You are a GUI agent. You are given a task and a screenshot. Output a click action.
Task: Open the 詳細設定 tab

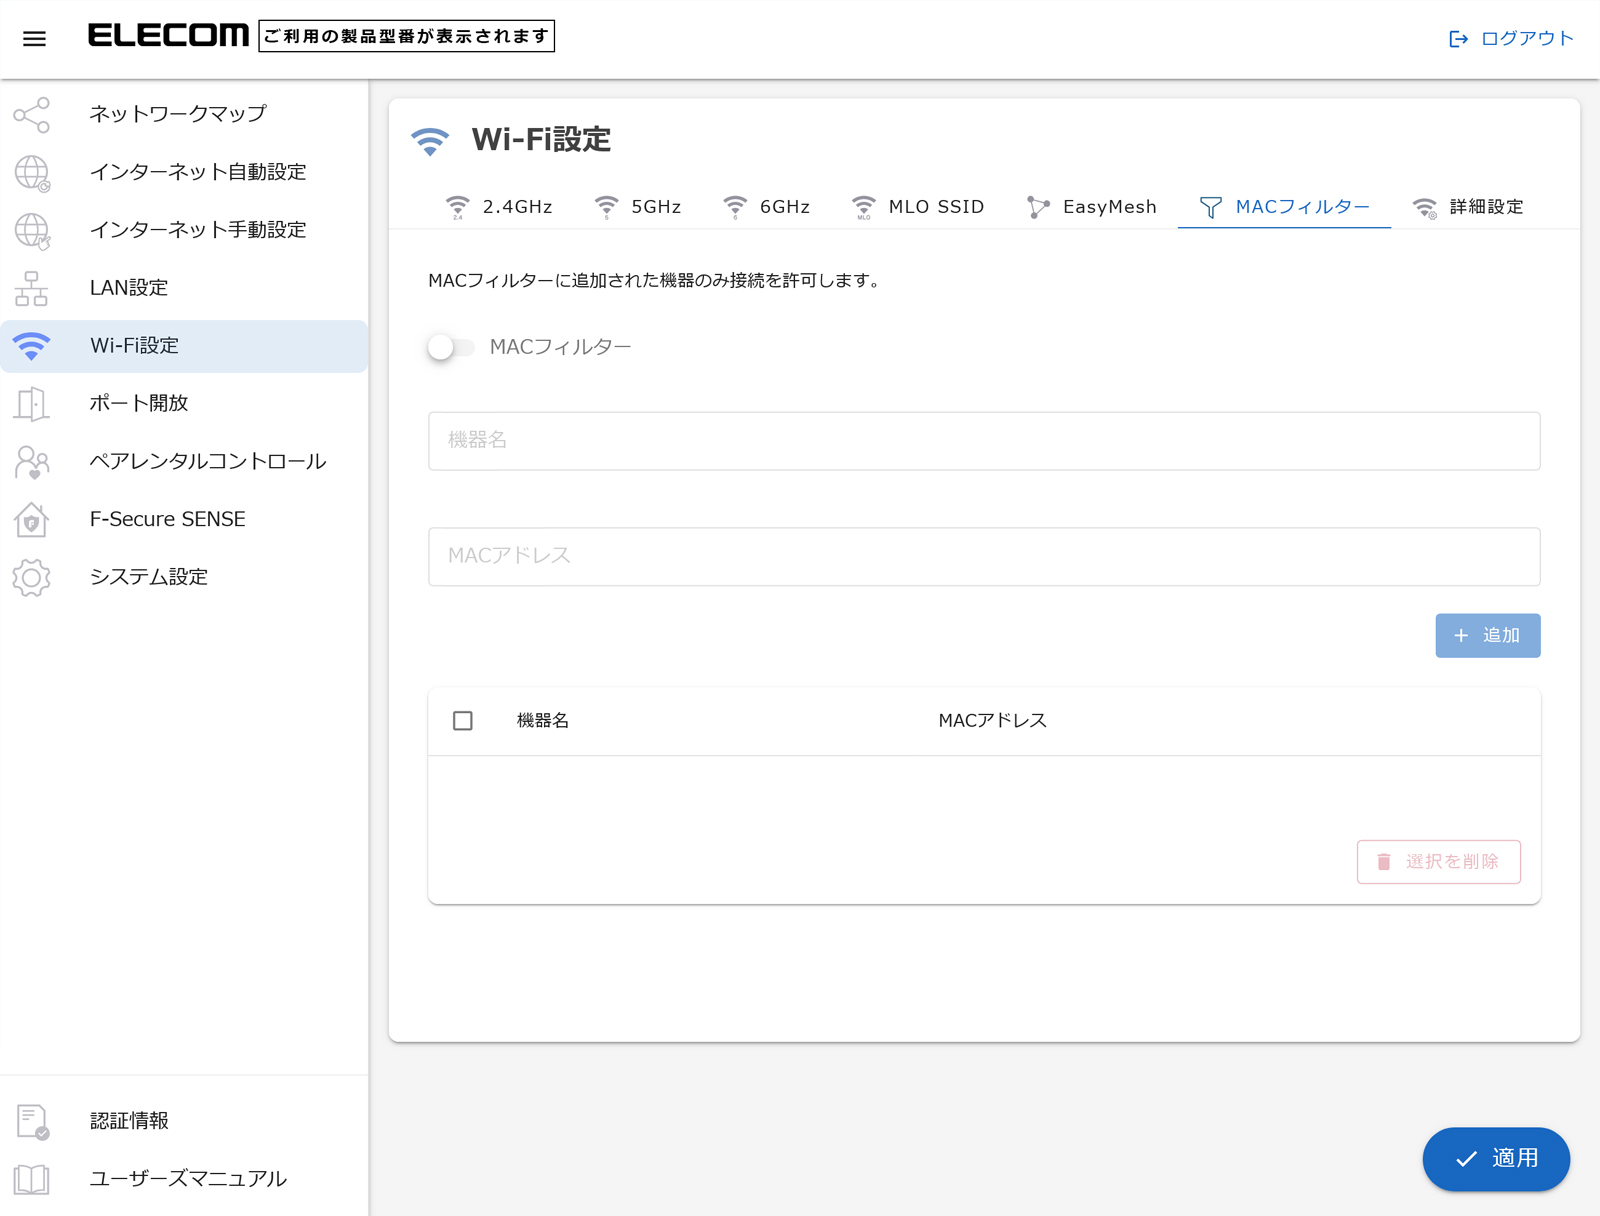(1468, 207)
